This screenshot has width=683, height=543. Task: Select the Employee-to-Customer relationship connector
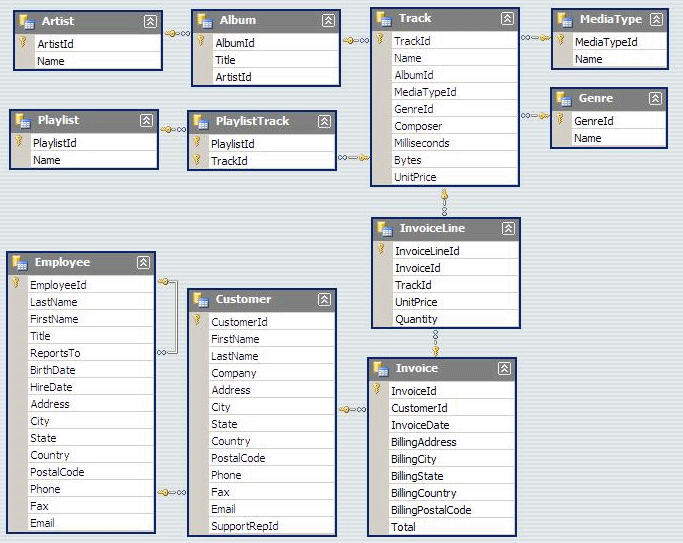click(x=172, y=492)
